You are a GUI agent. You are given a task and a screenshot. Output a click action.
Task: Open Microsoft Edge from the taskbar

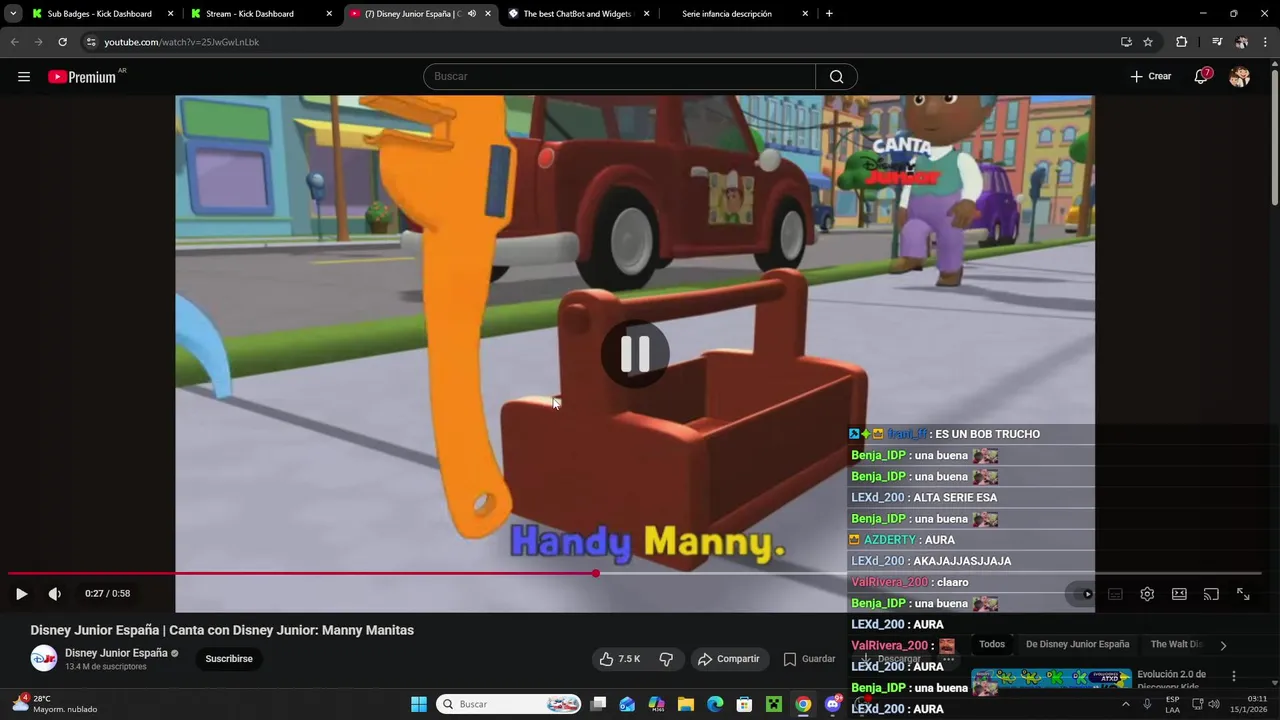click(x=715, y=704)
